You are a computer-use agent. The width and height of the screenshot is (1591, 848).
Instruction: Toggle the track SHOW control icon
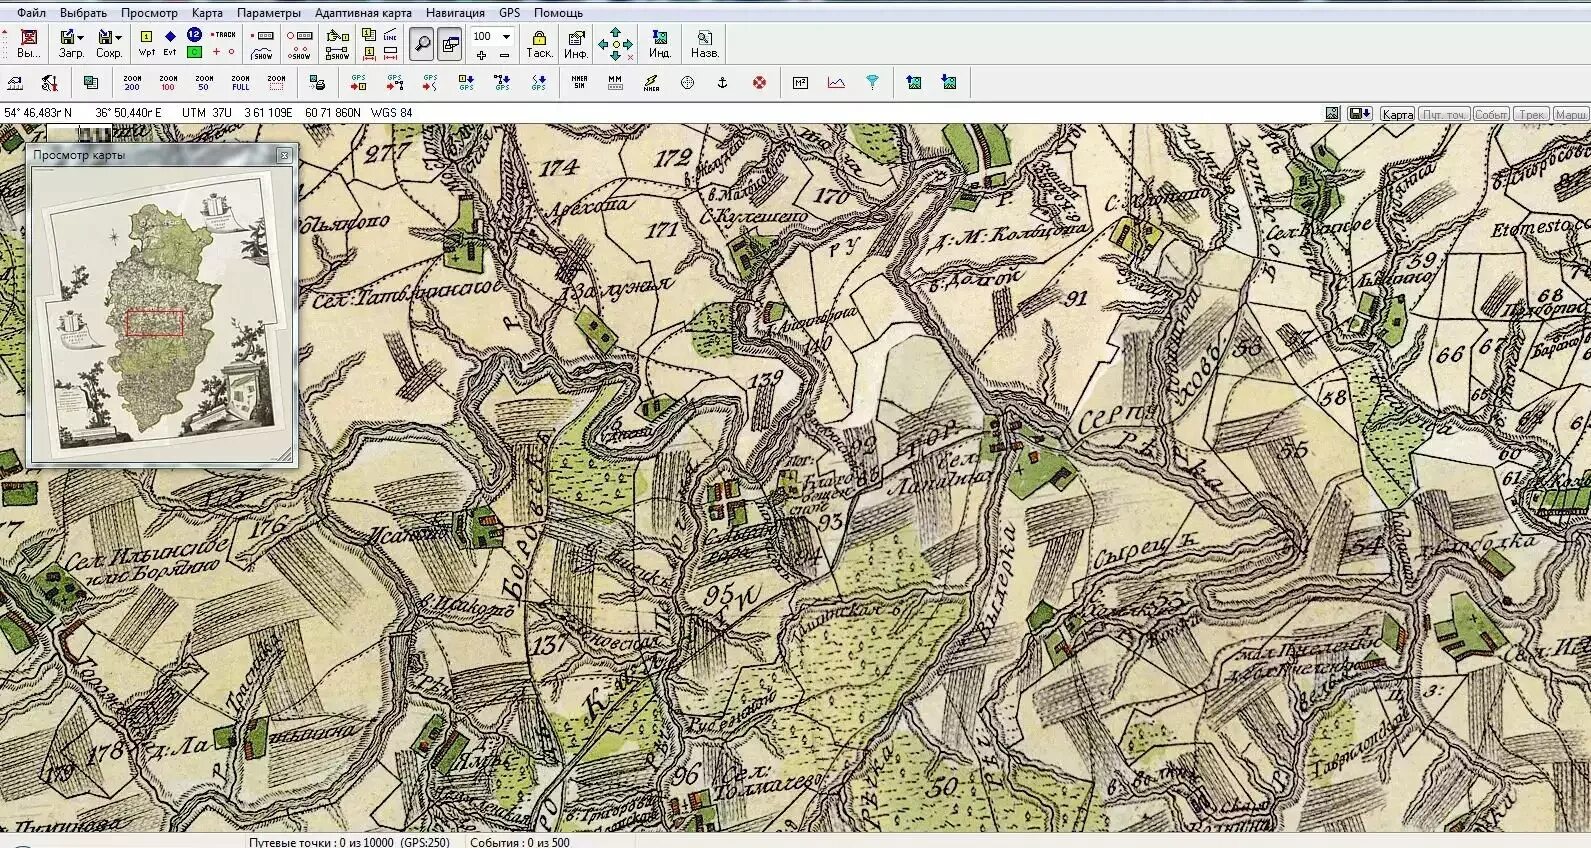(x=263, y=52)
